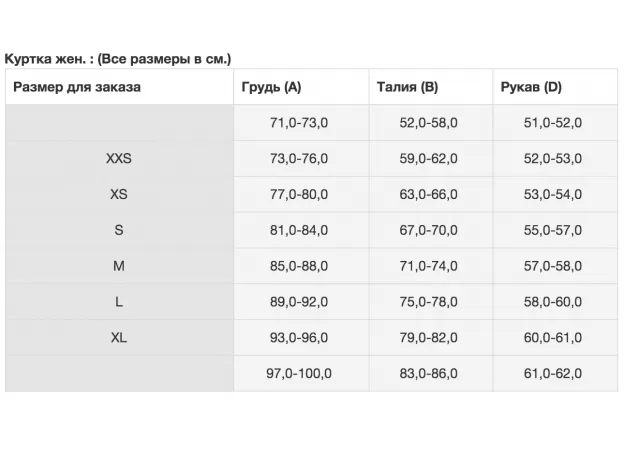Select waist measurement 52,0-58,0
The image size is (624, 460).
click(428, 123)
